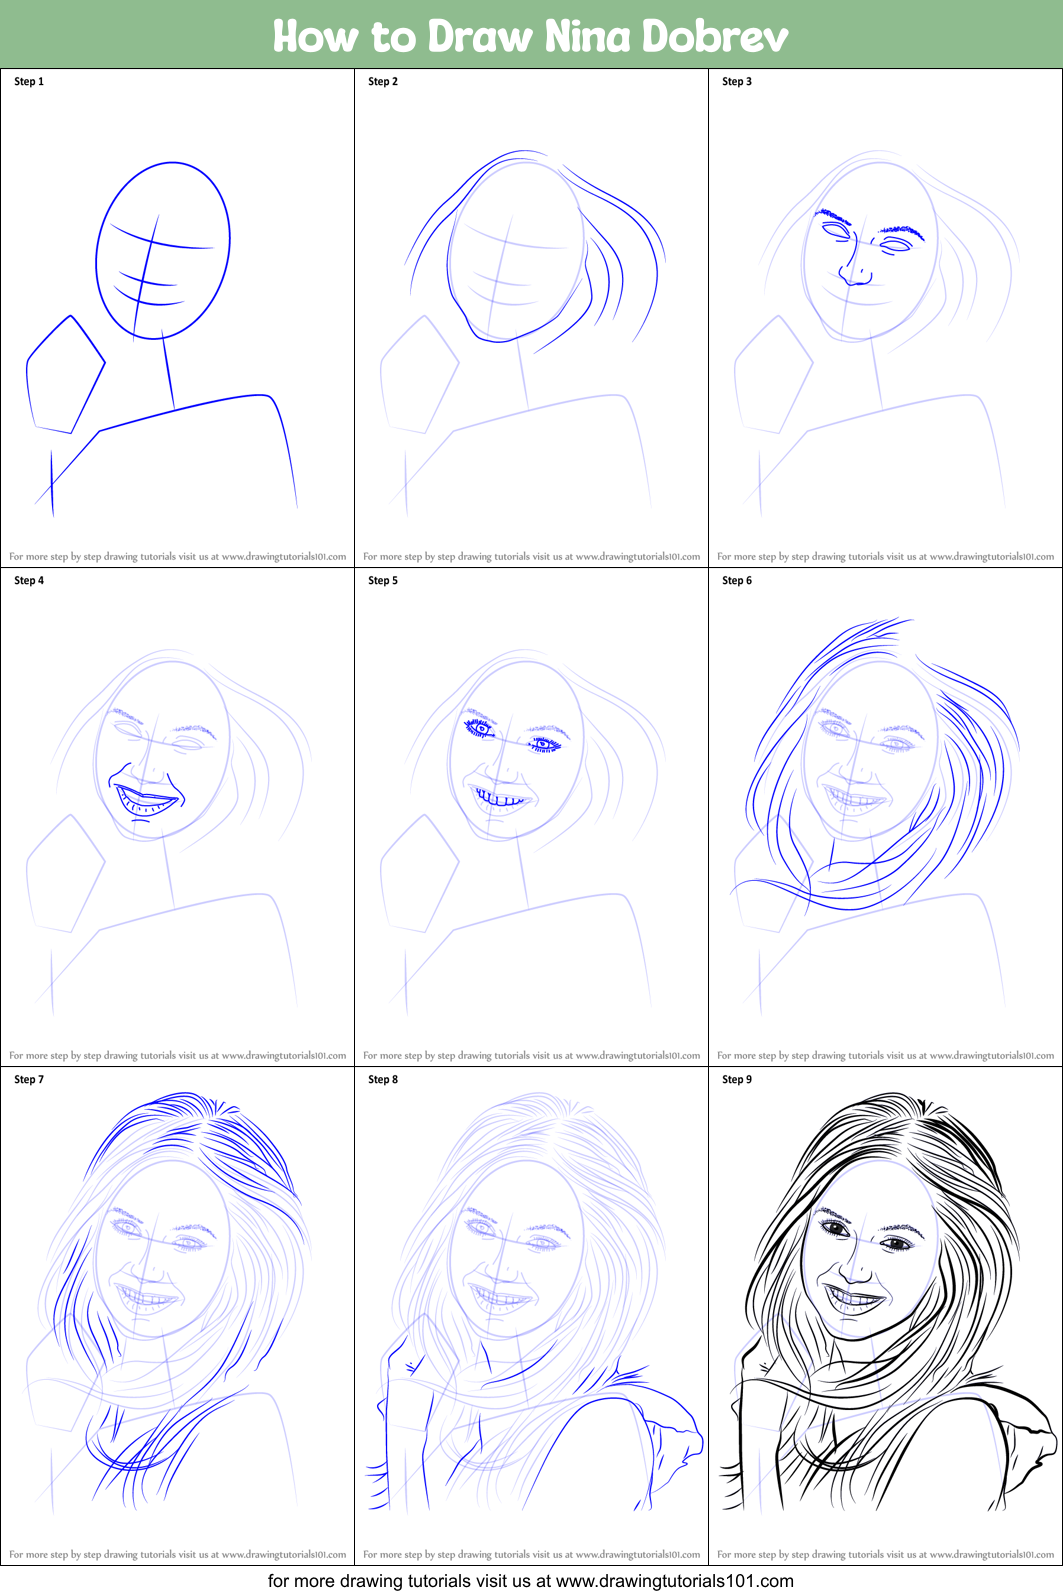1063x1596 pixels.
Task: Open the Step 4 drawing thumbnail
Action: [178, 817]
